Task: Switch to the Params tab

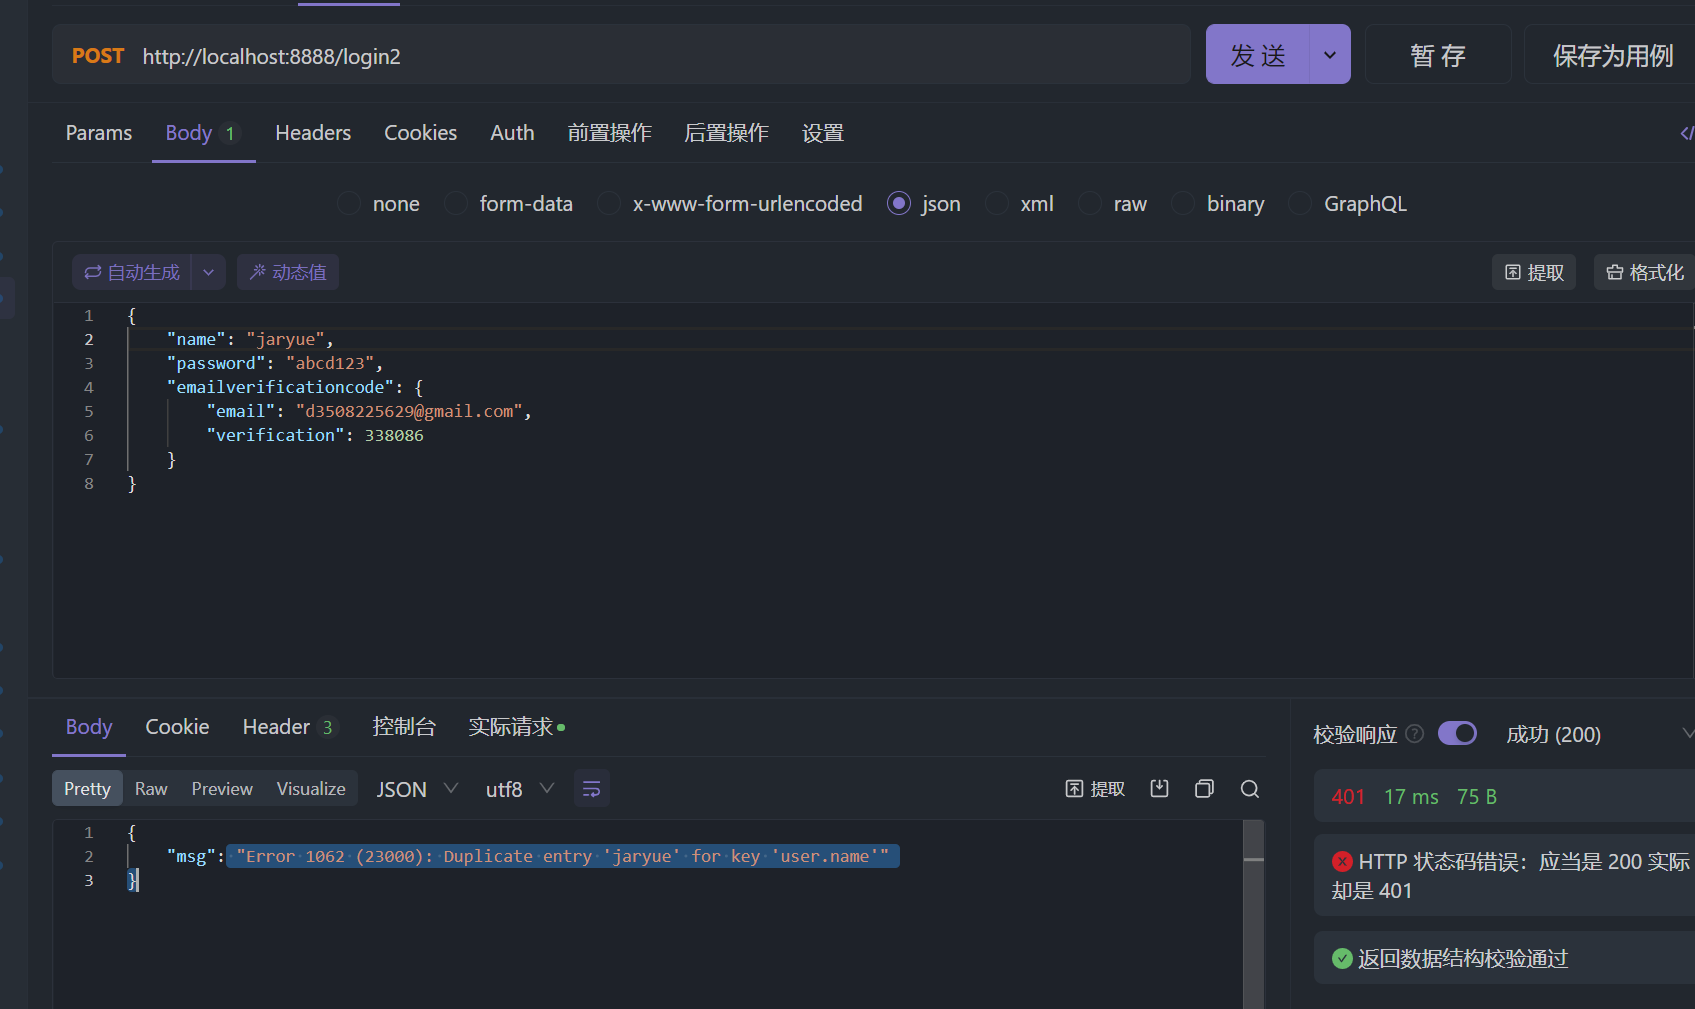Action: pyautogui.click(x=99, y=133)
